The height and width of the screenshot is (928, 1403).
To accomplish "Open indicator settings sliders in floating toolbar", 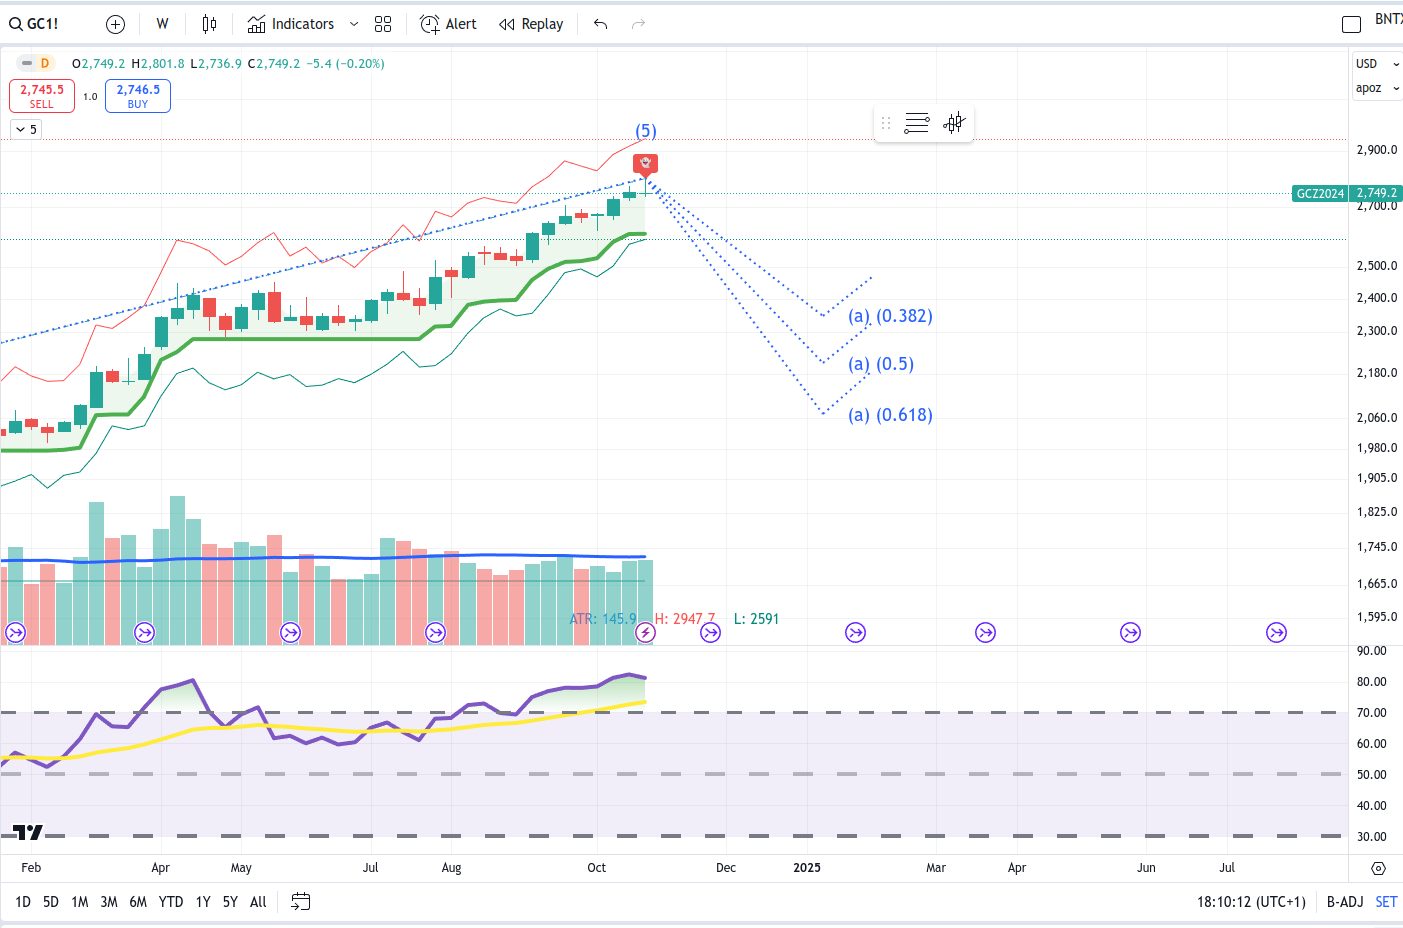I will coord(916,122).
